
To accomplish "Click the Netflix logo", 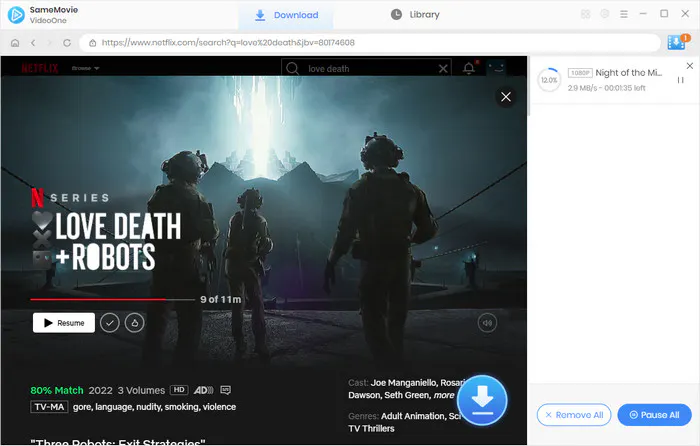I will [40, 68].
